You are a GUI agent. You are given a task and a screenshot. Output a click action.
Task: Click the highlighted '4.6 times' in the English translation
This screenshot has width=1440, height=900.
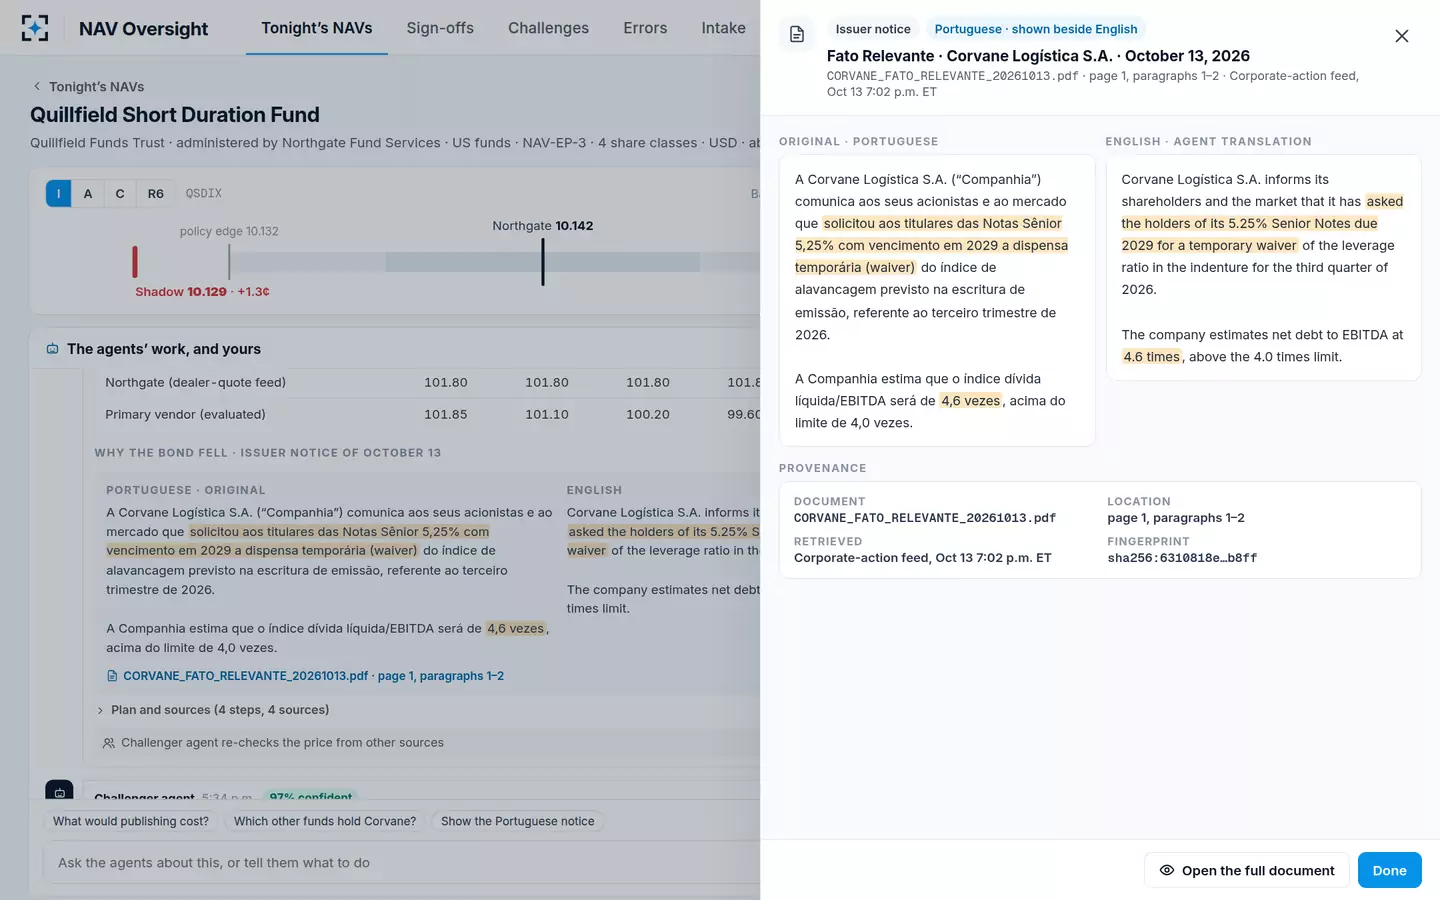(1152, 357)
